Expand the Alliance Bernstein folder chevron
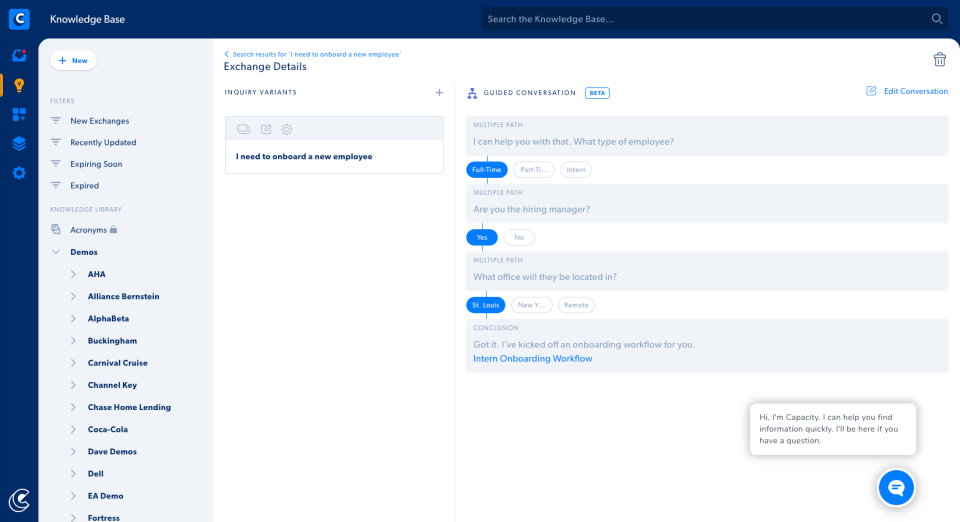 click(73, 296)
